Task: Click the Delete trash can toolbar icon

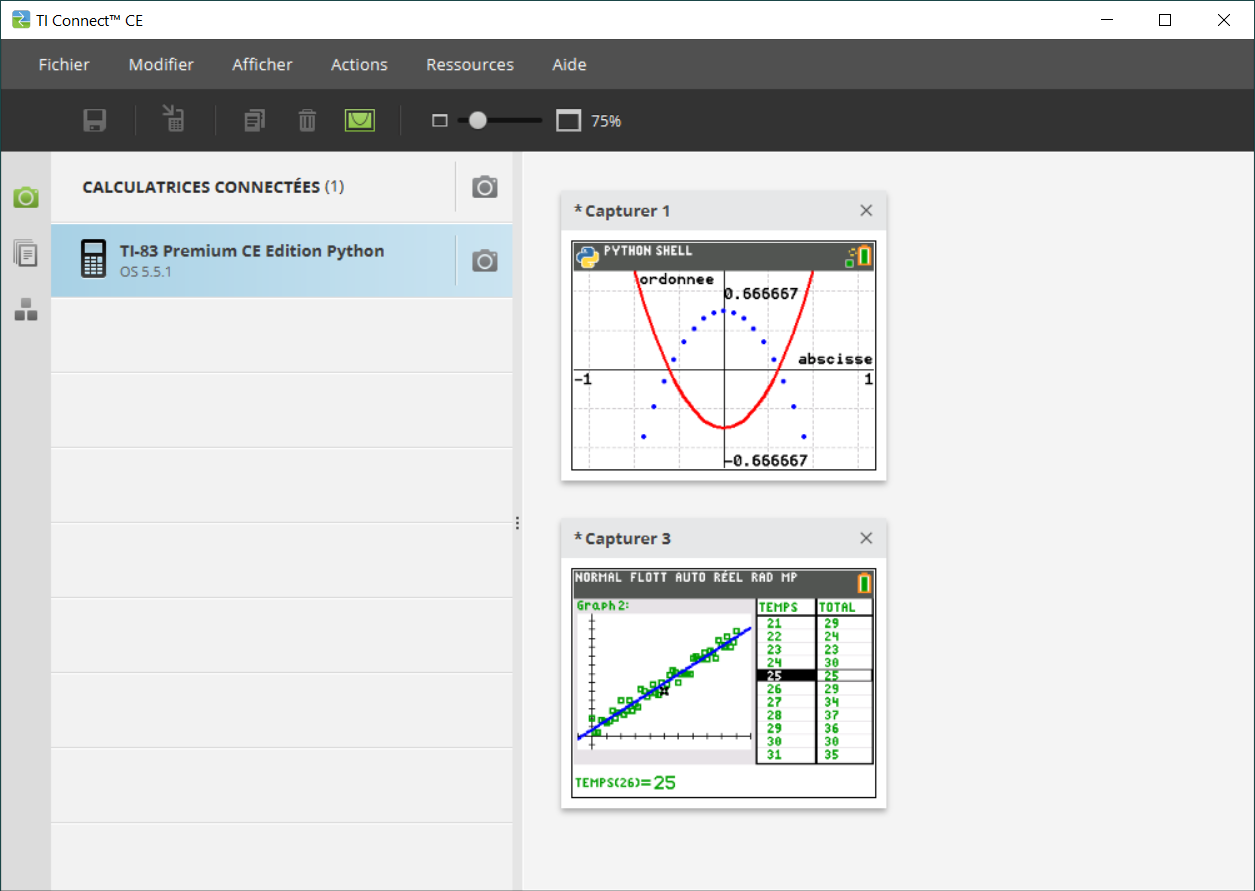Action: click(307, 121)
